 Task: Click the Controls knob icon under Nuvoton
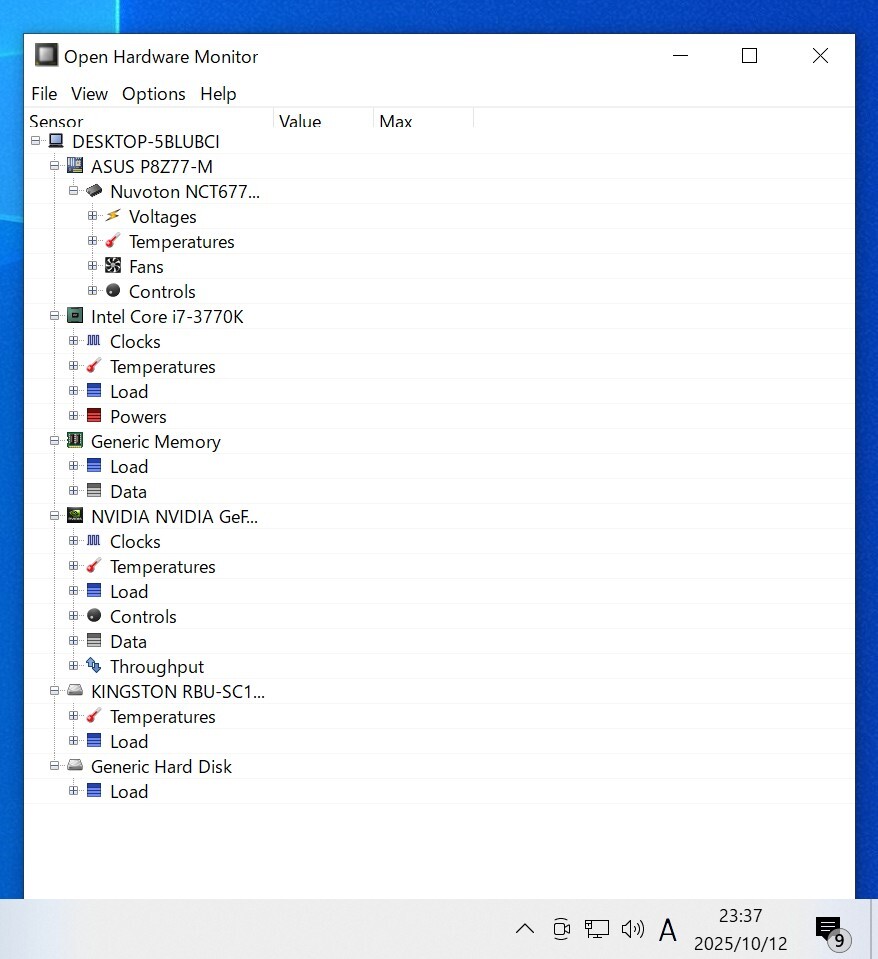113,291
